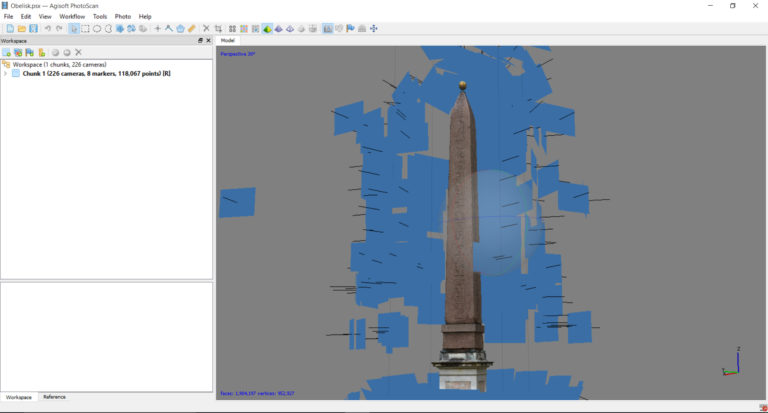768x413 pixels.
Task: Click the XYZ axis indicator
Action: (731, 362)
